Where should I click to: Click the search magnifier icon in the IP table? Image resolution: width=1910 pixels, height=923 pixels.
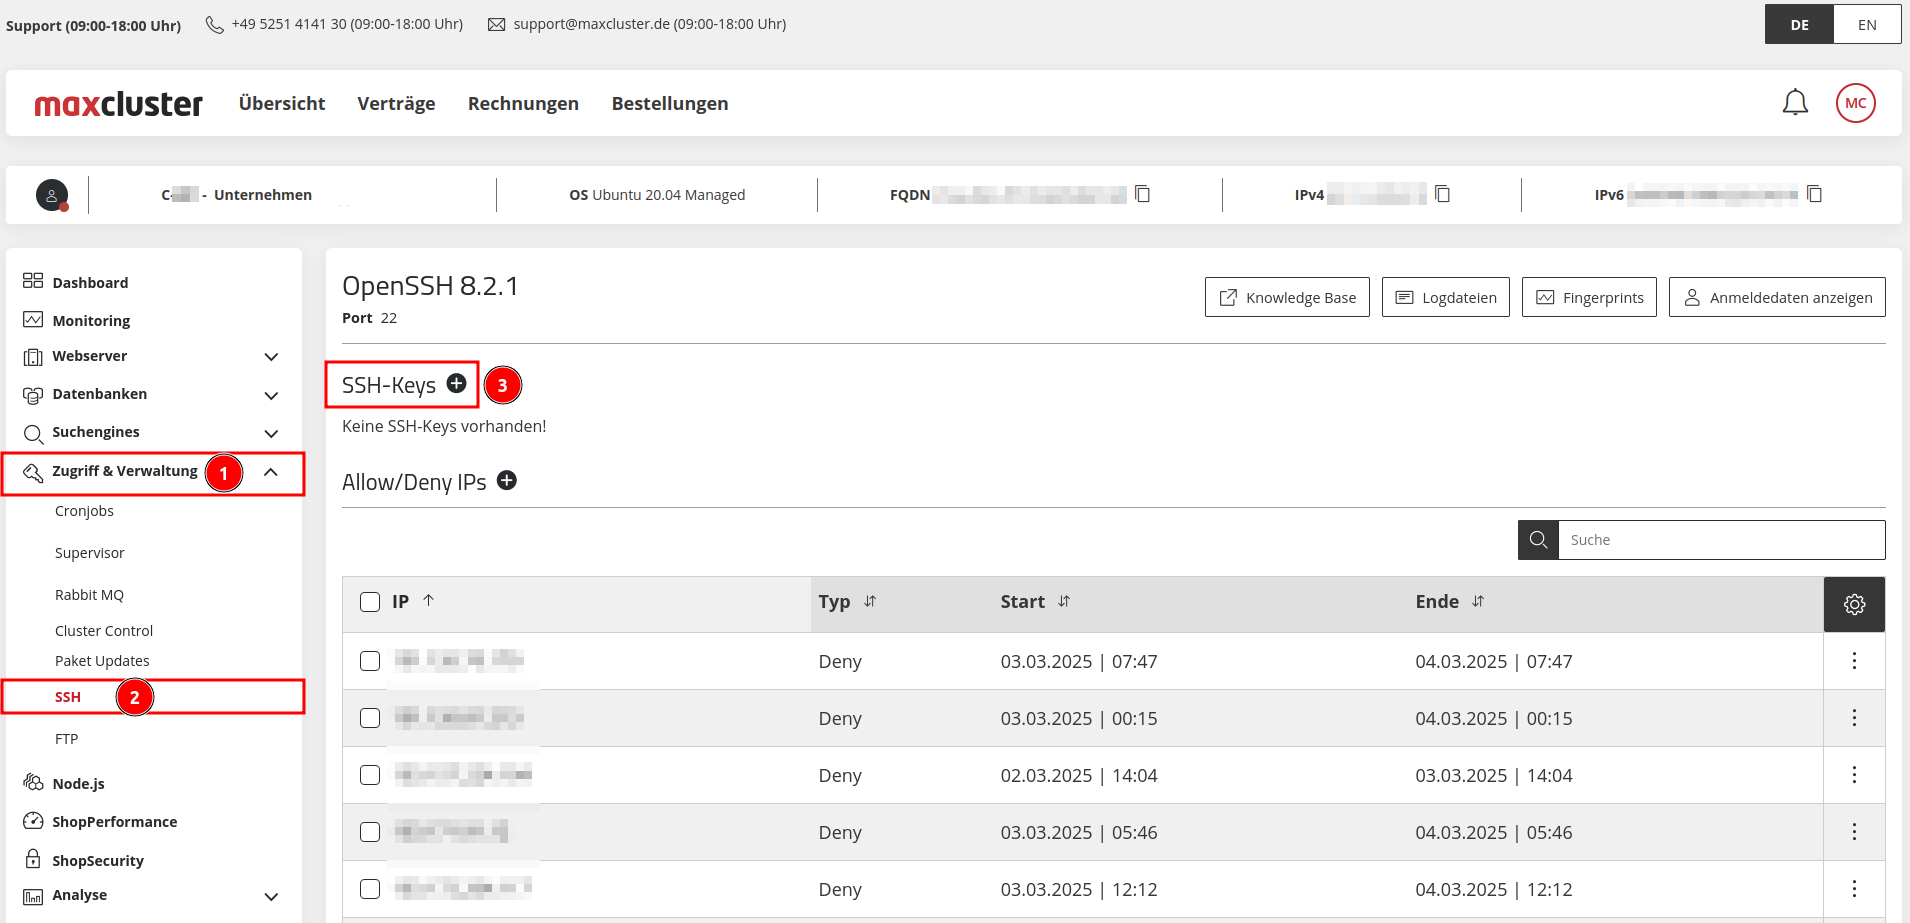point(1538,540)
